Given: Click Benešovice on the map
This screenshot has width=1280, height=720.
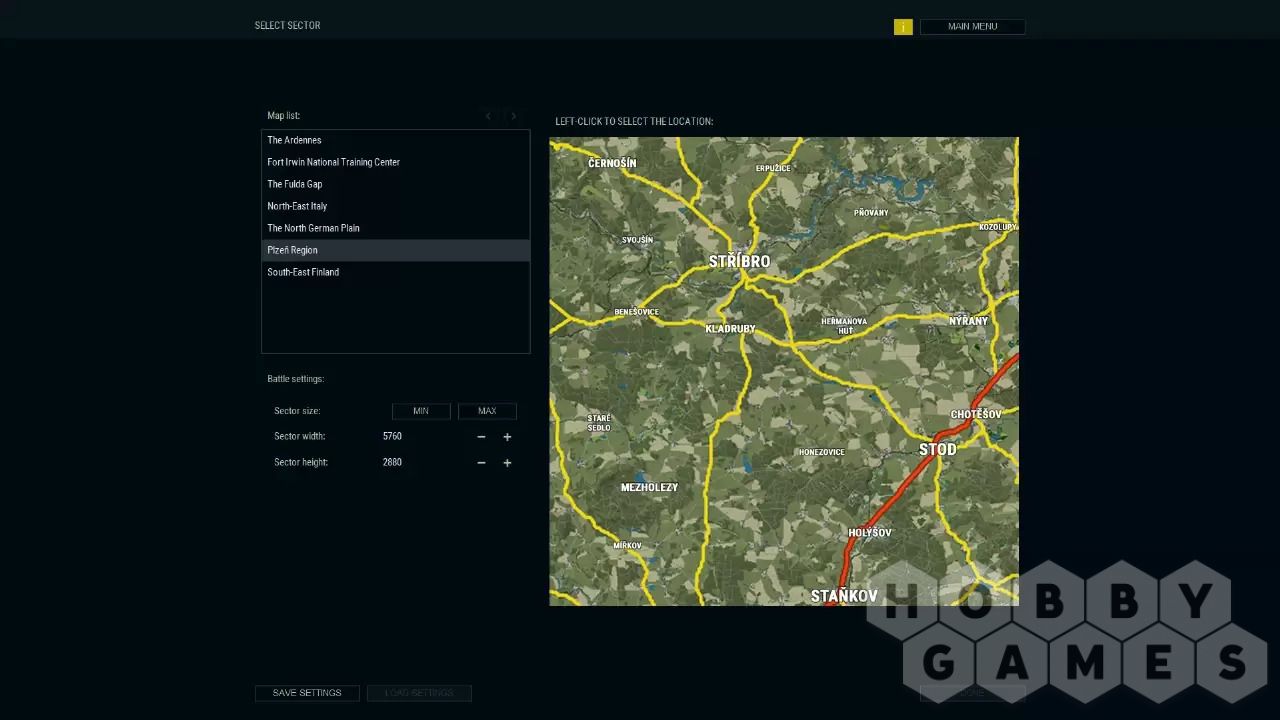Looking at the screenshot, I should (x=637, y=312).
